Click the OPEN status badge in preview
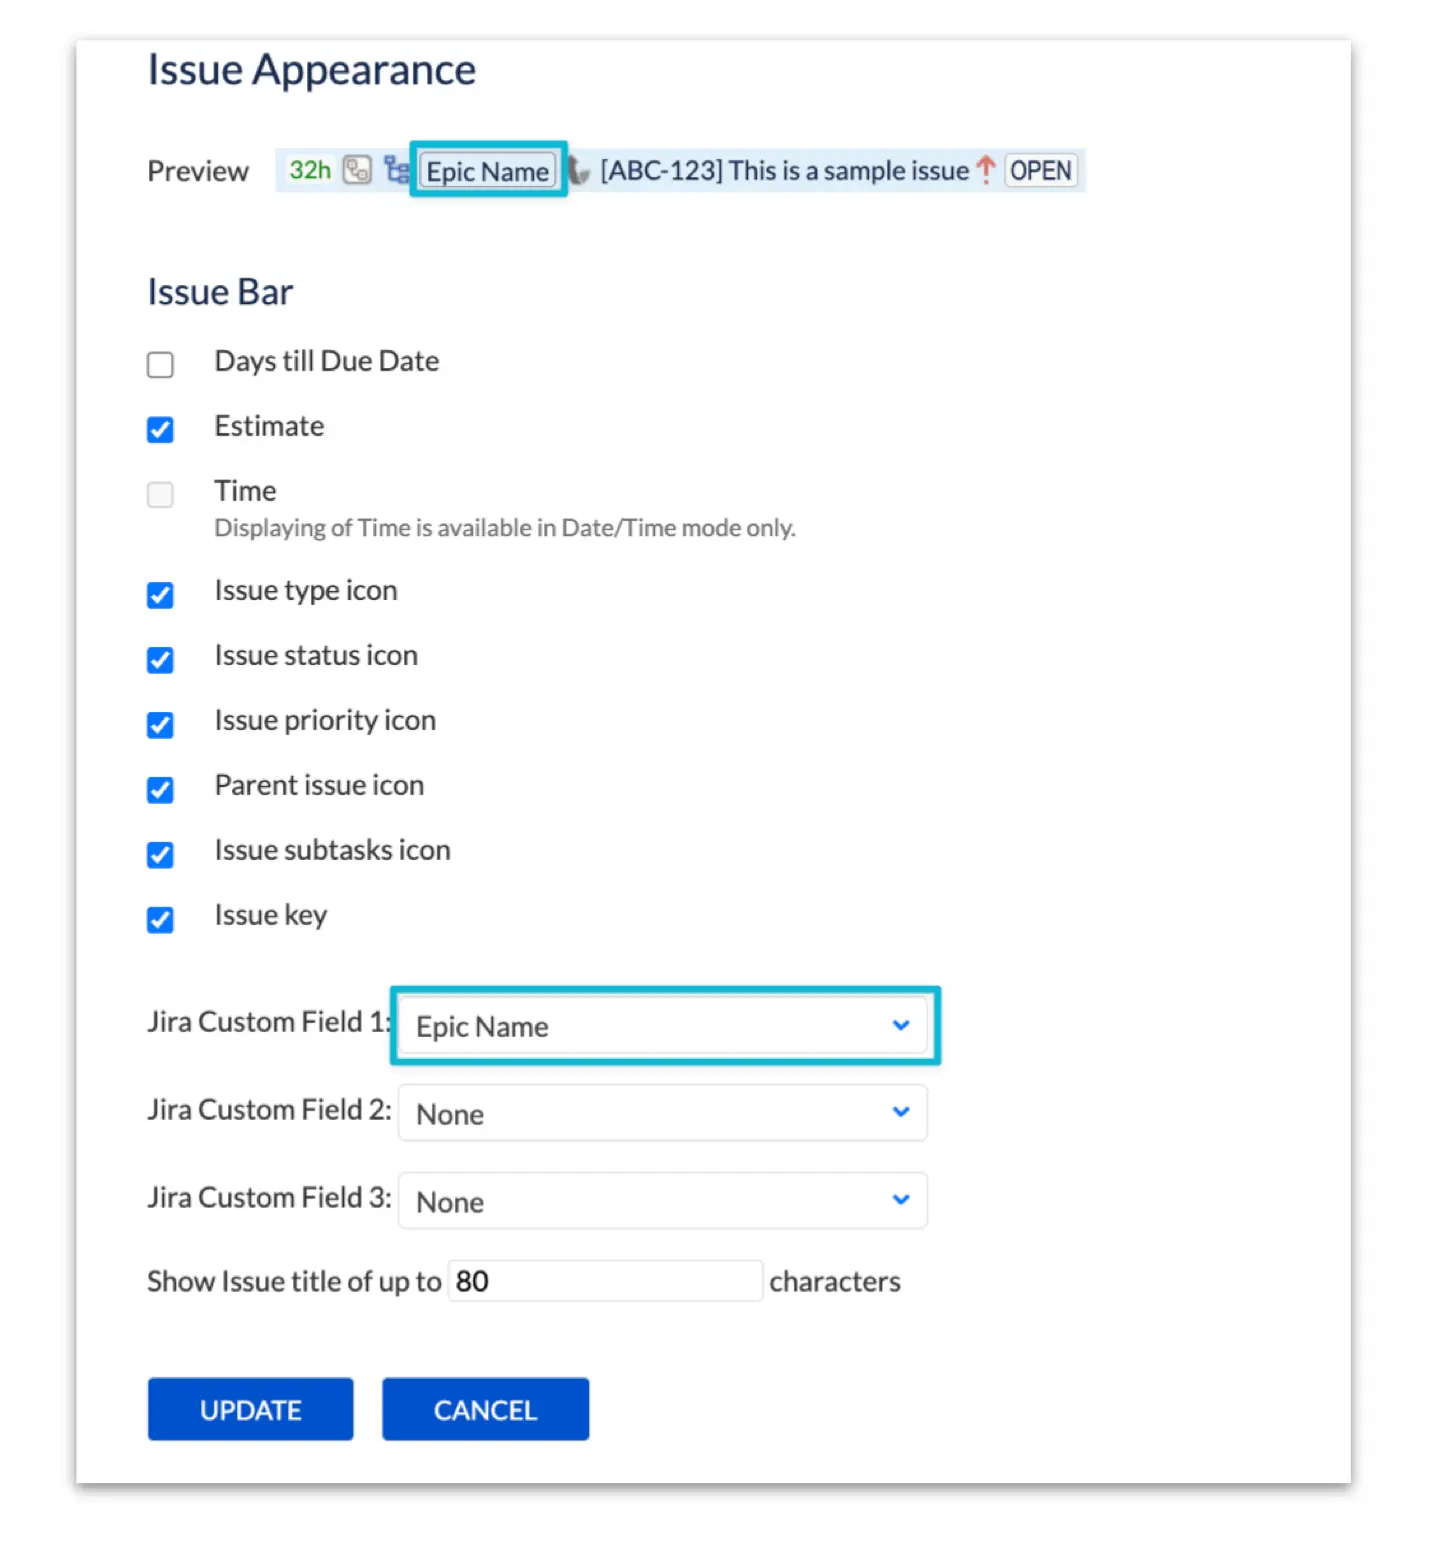 1040,171
